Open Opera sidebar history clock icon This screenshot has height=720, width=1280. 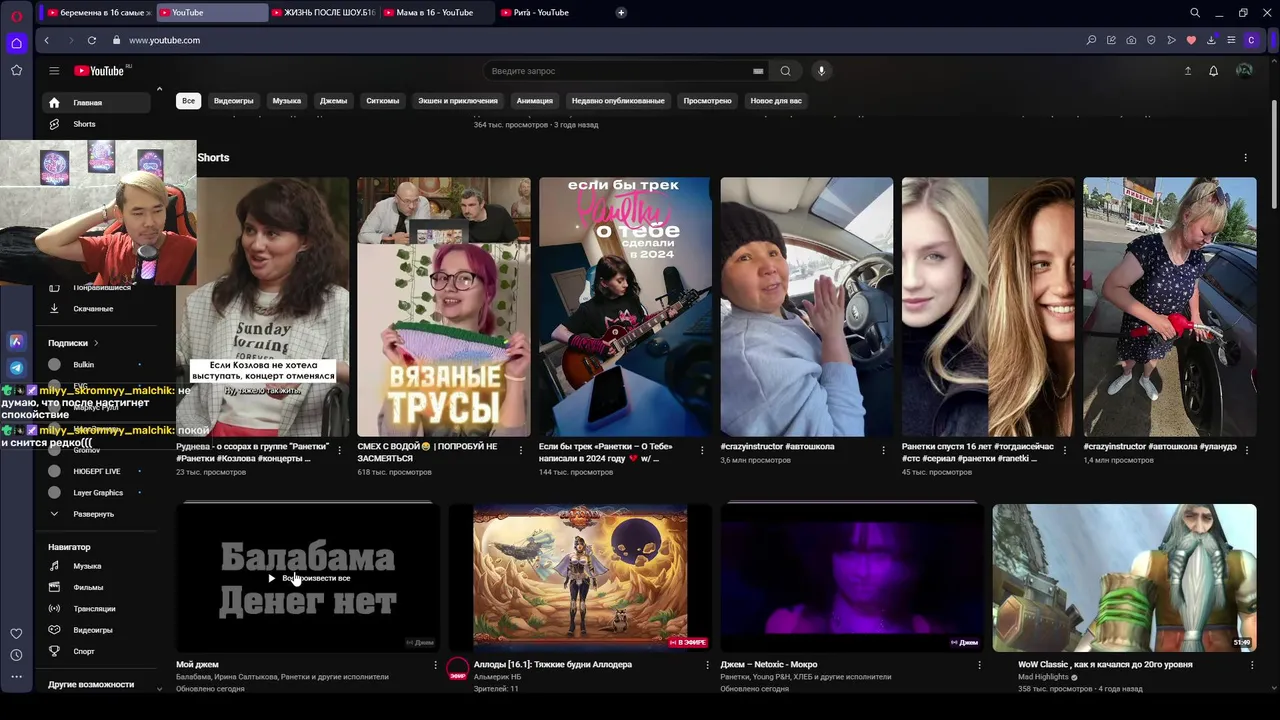(16, 655)
